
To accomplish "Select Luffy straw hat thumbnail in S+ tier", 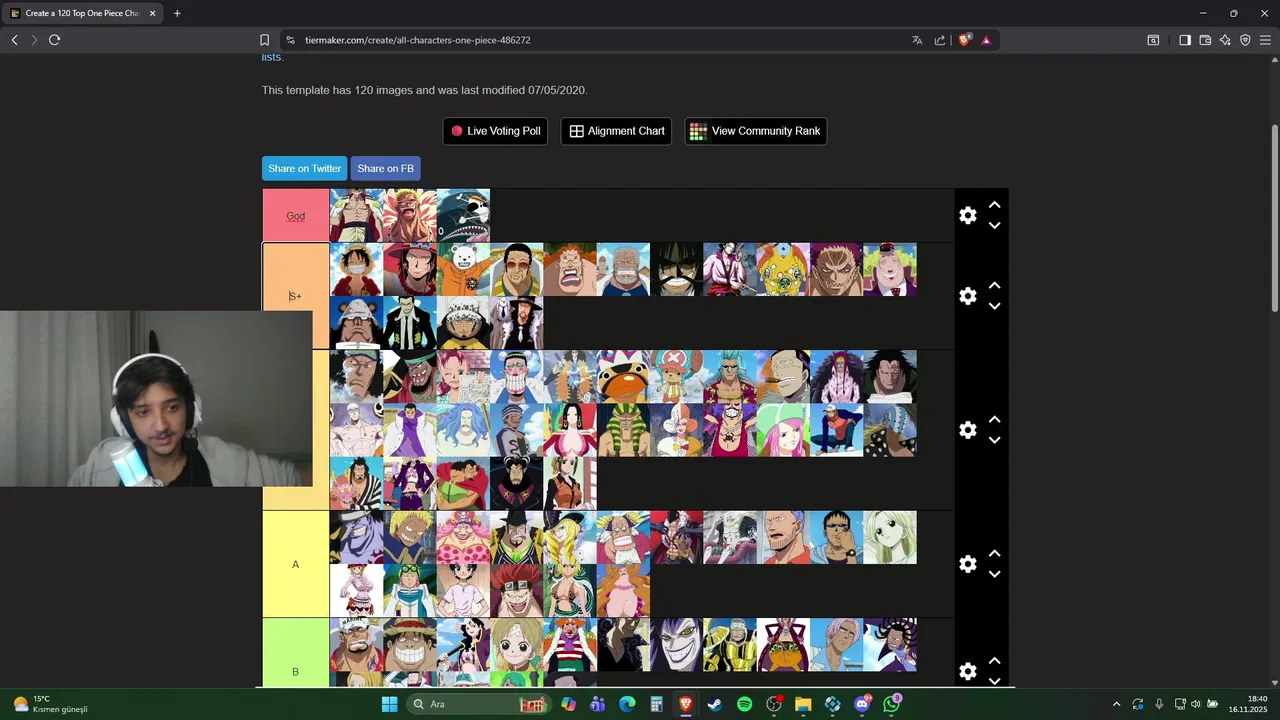I will pos(356,269).
